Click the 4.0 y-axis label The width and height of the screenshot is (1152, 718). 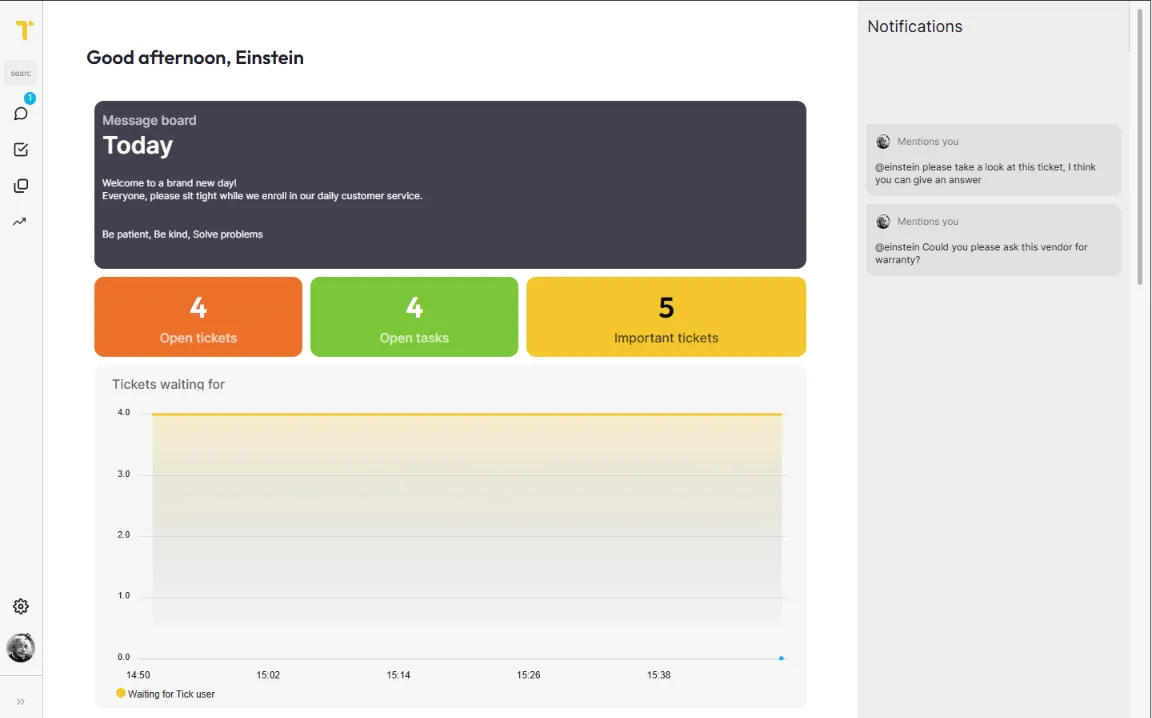[x=123, y=412]
